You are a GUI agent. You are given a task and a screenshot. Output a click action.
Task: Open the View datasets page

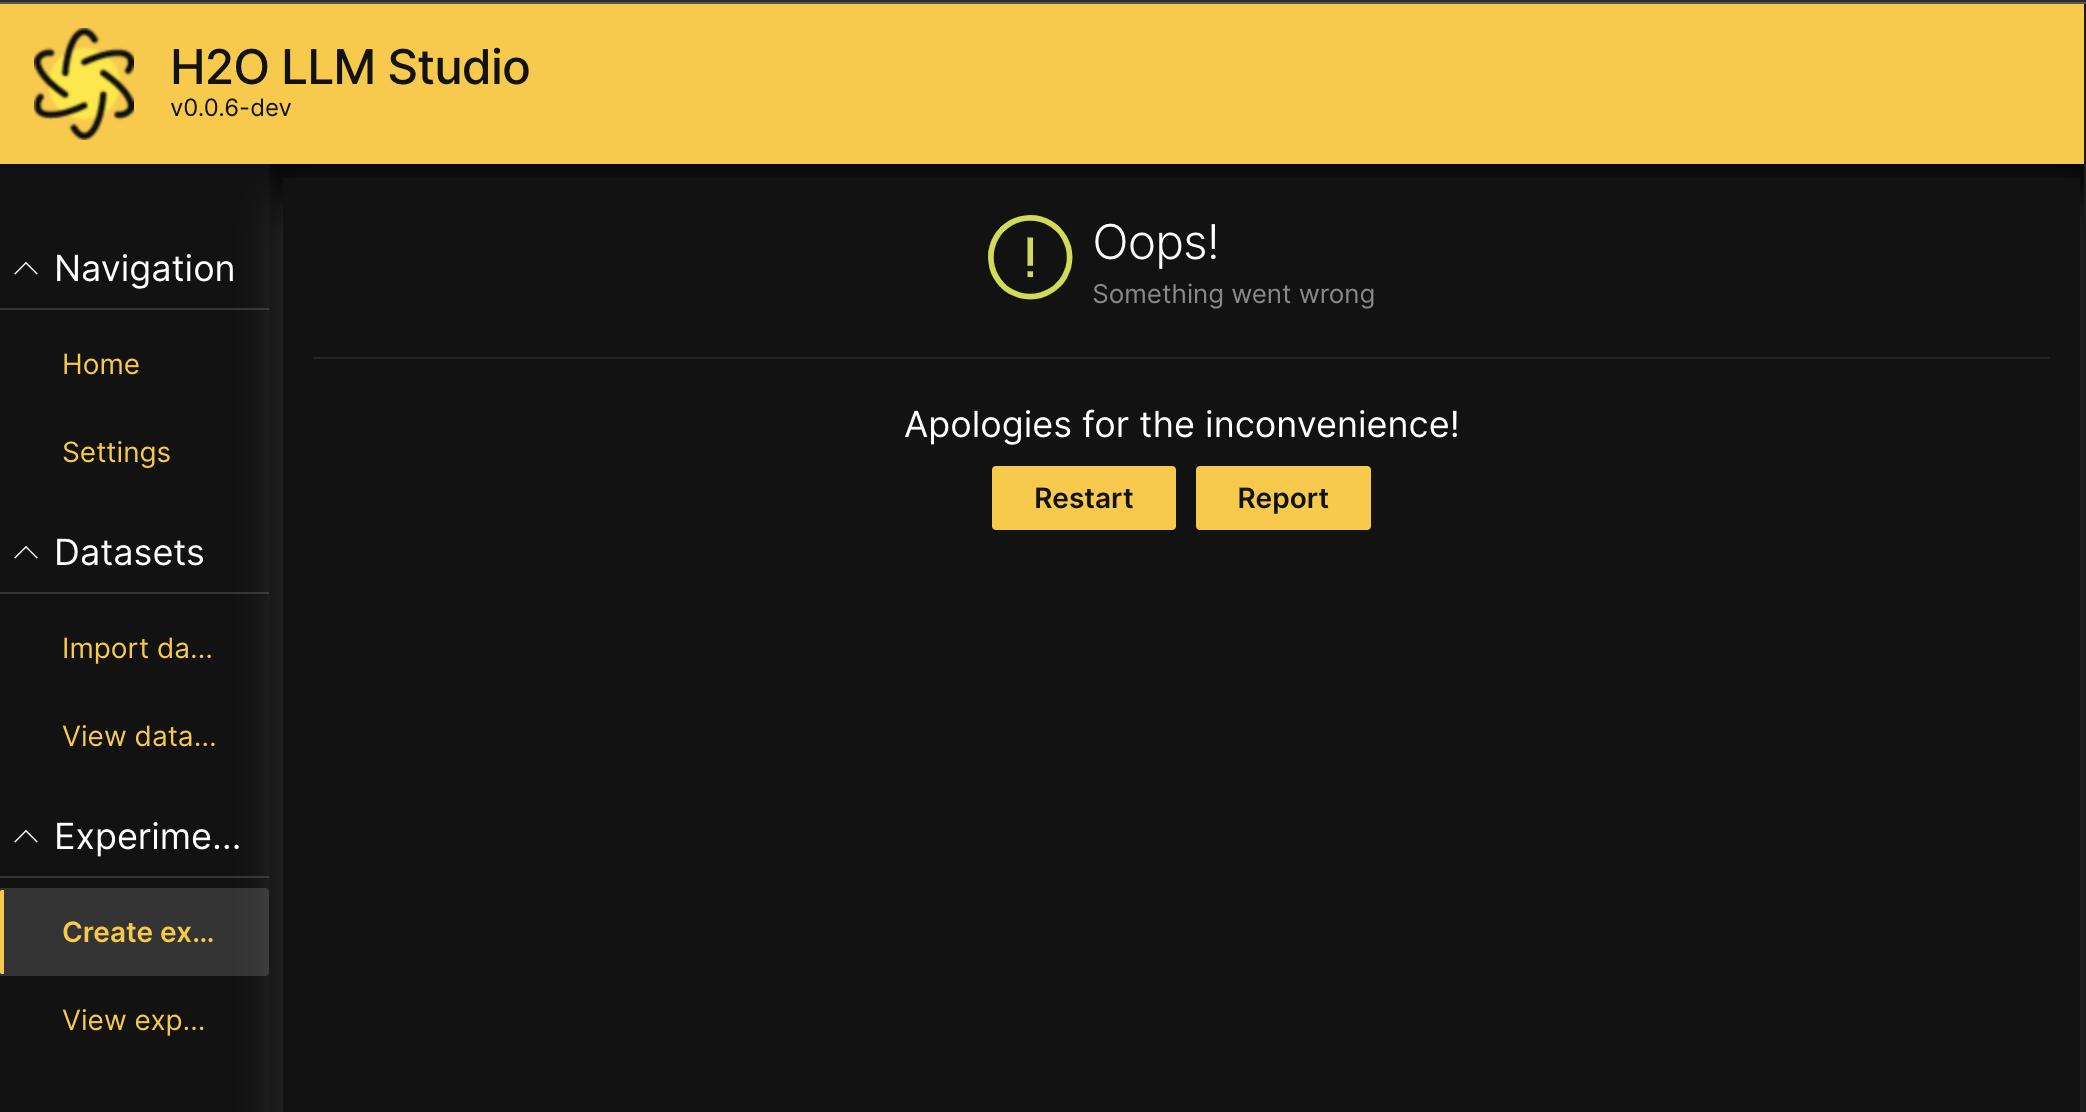pos(140,736)
